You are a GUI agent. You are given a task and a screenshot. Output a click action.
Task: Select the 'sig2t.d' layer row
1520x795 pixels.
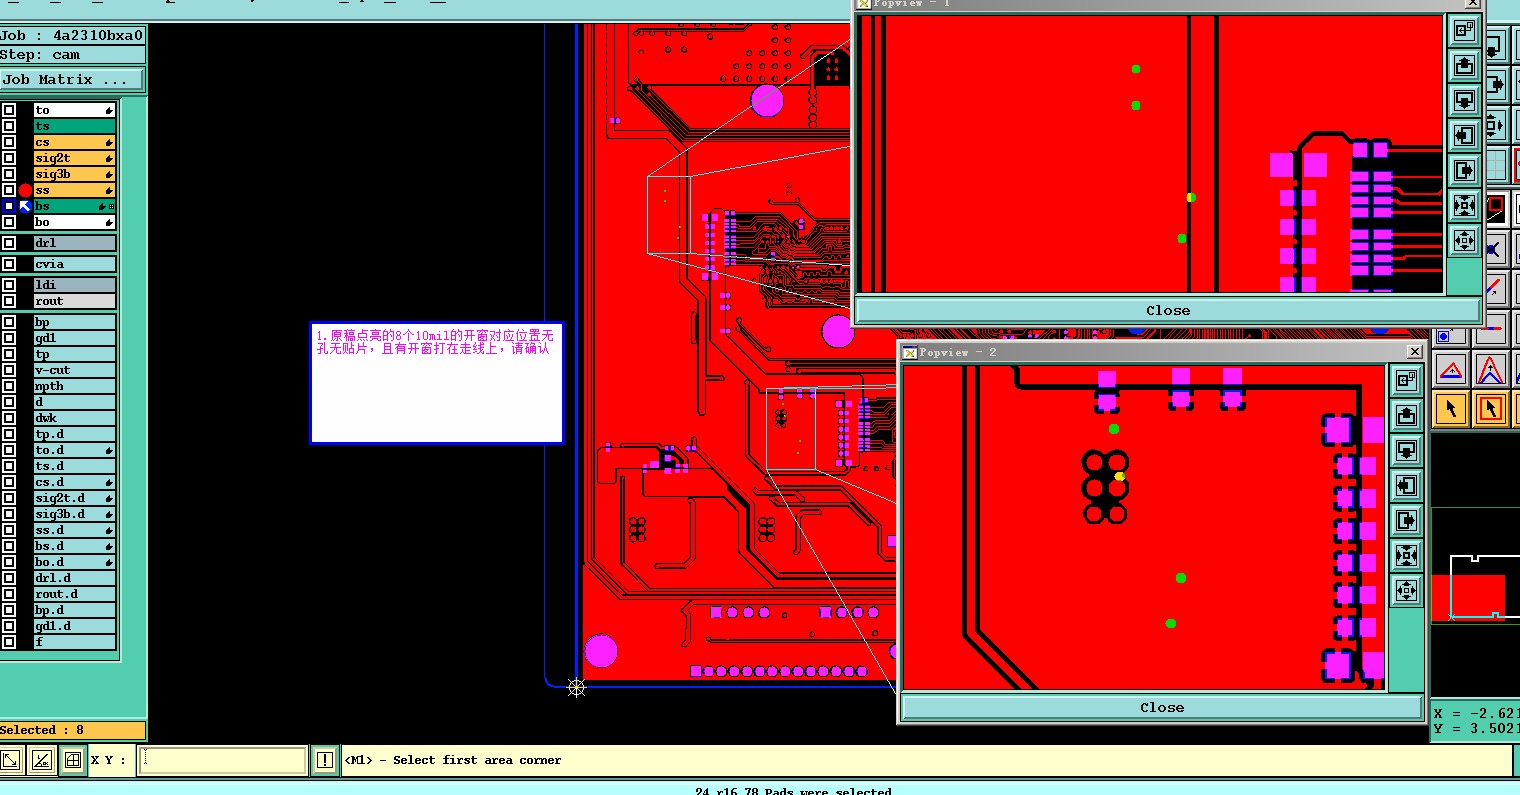(75, 498)
